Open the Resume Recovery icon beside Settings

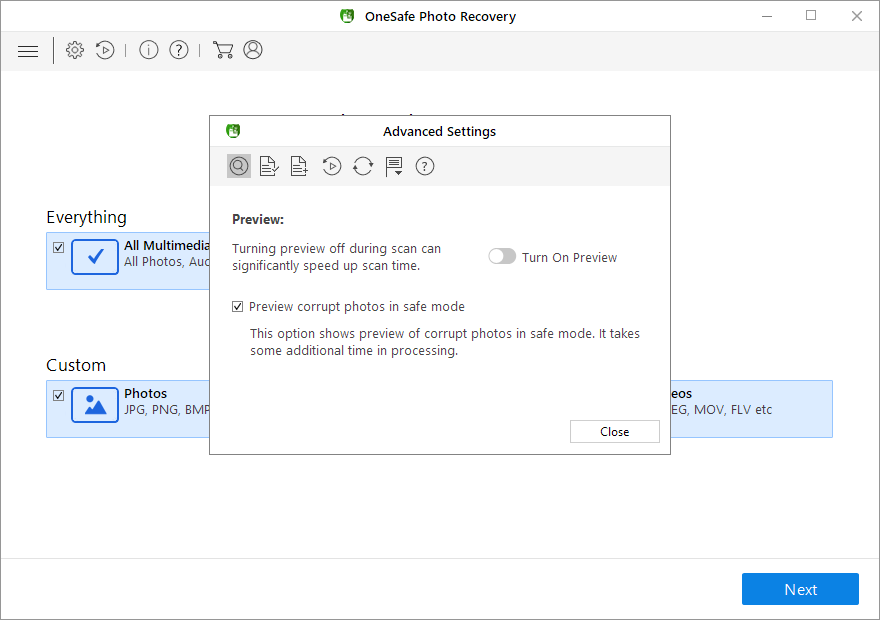pyautogui.click(x=105, y=50)
